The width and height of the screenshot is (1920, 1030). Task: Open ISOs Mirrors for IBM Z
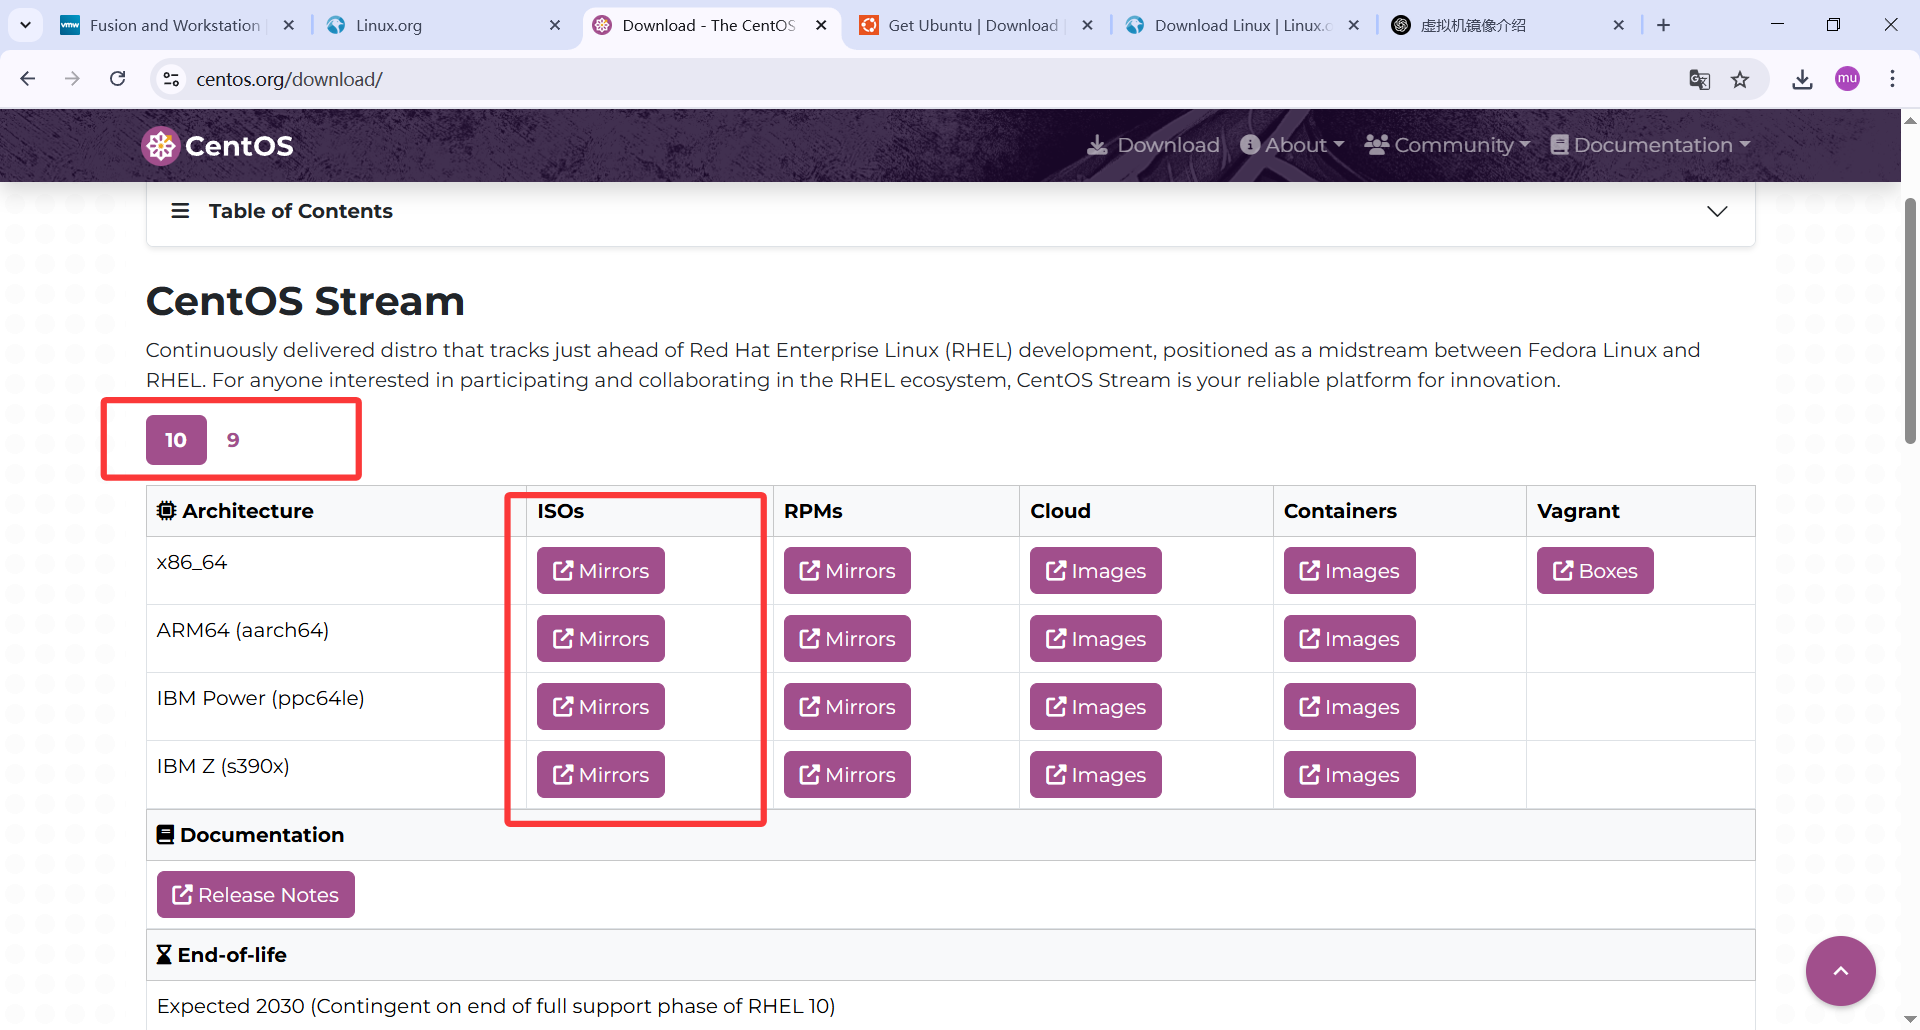coord(600,775)
